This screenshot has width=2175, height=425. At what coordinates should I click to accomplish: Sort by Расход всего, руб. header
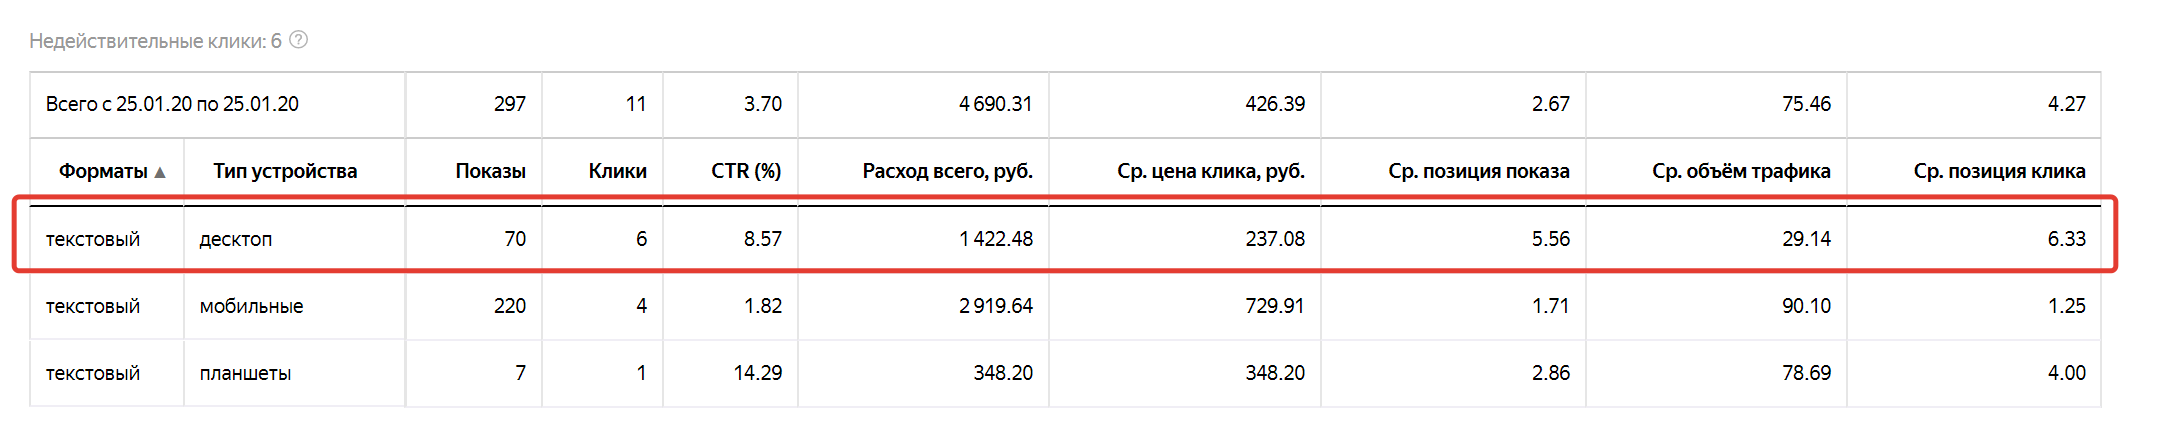(x=947, y=171)
